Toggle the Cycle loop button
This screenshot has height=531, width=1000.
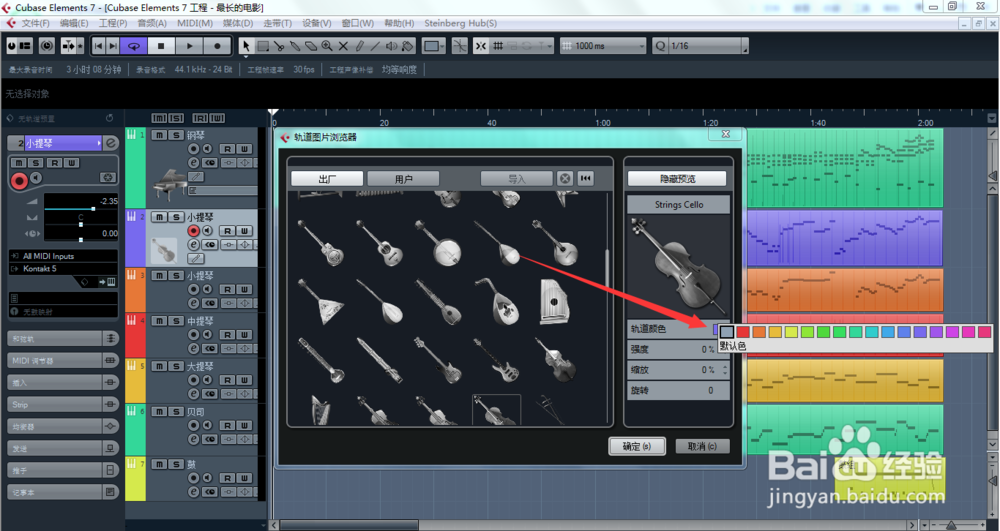pos(134,46)
